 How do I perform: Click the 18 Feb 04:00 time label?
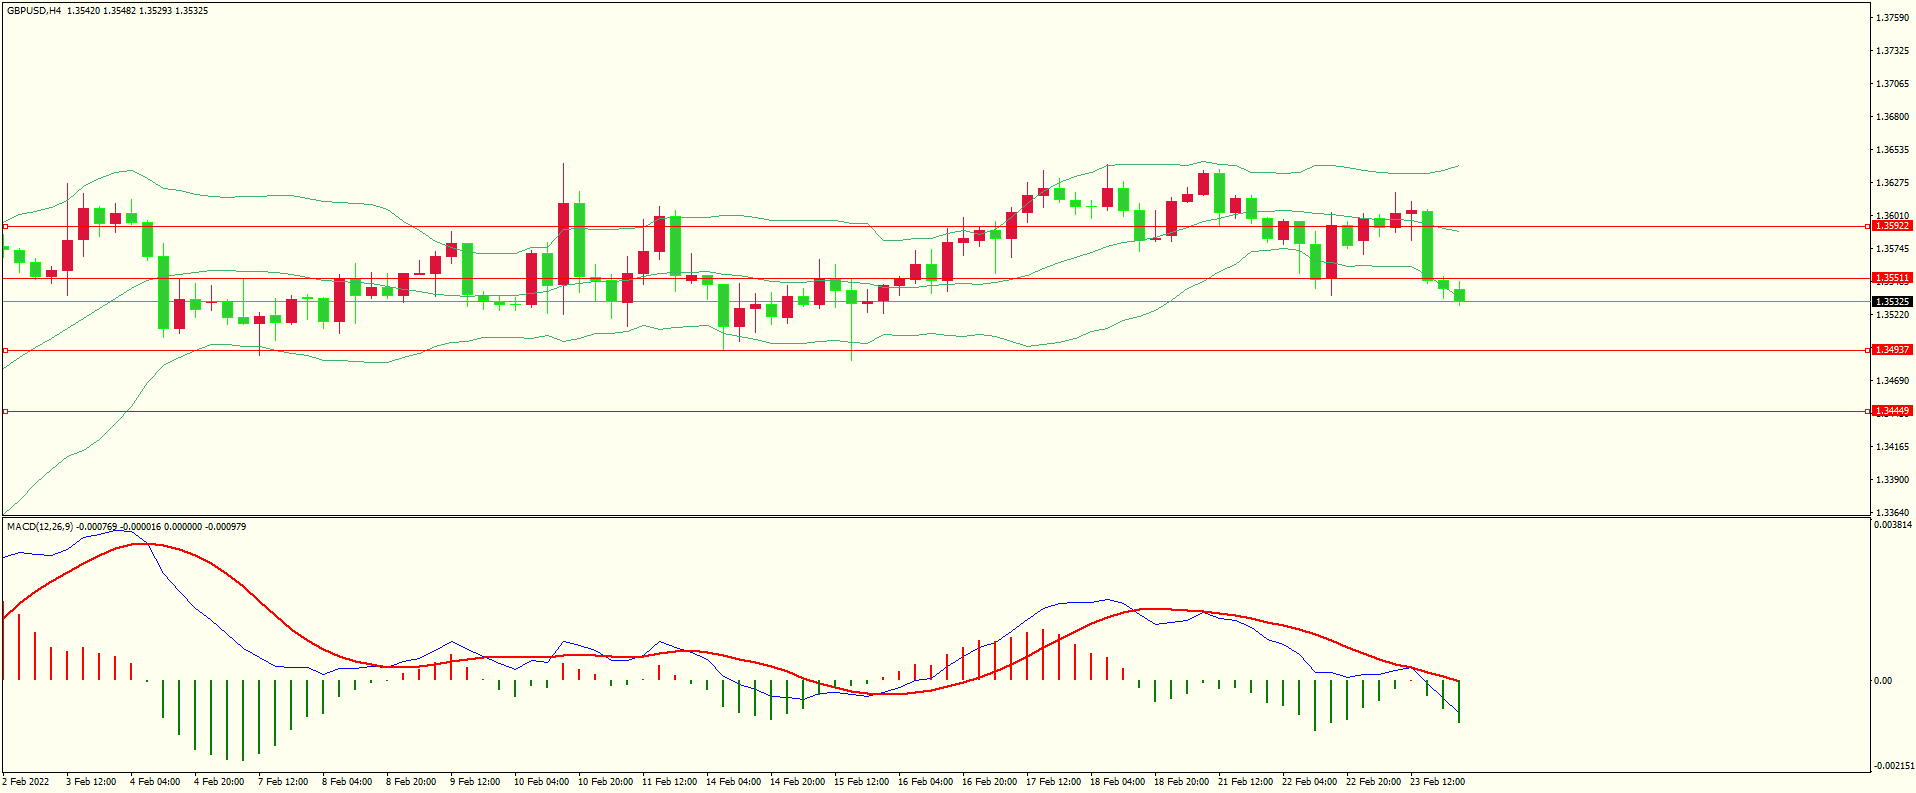(1117, 782)
